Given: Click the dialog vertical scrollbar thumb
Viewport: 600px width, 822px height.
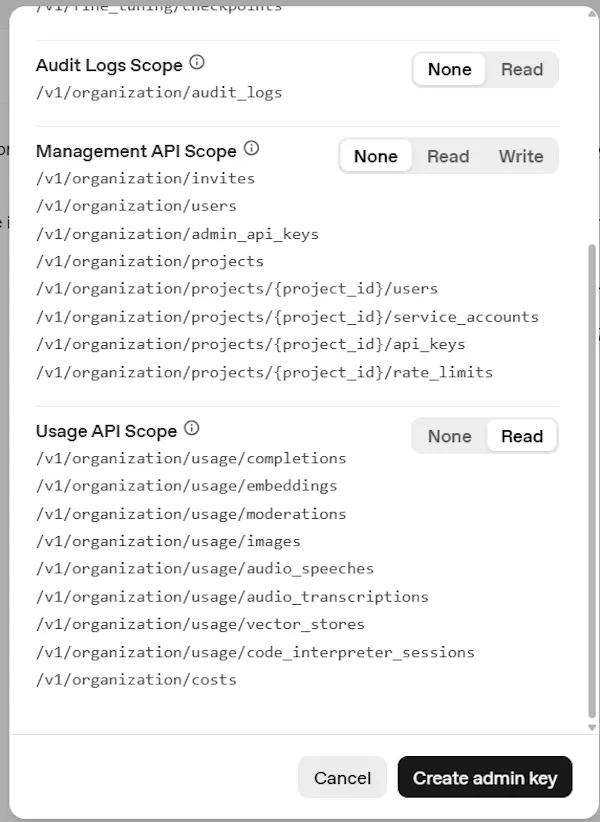Looking at the screenshot, I should click(x=592, y=481).
